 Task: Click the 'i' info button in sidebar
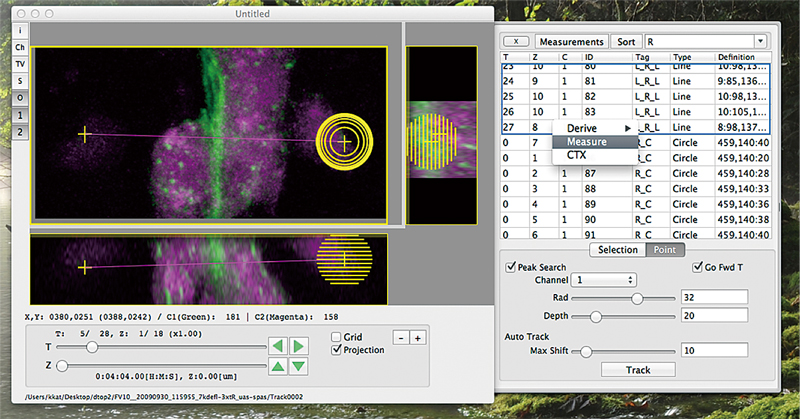pos(20,30)
